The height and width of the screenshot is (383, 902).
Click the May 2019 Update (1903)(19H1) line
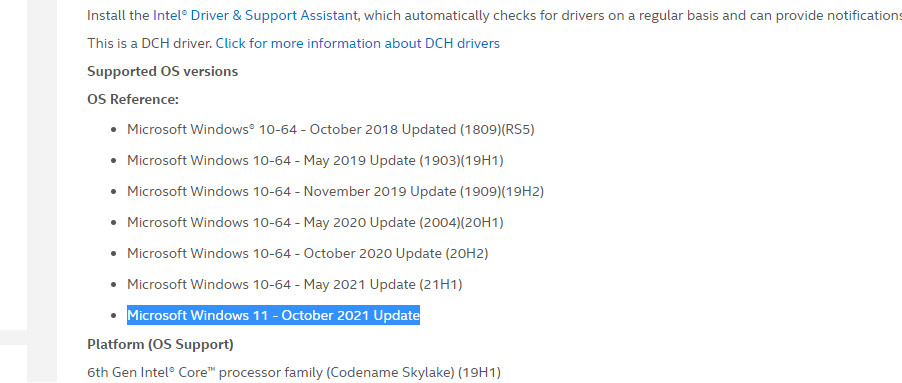pos(315,160)
